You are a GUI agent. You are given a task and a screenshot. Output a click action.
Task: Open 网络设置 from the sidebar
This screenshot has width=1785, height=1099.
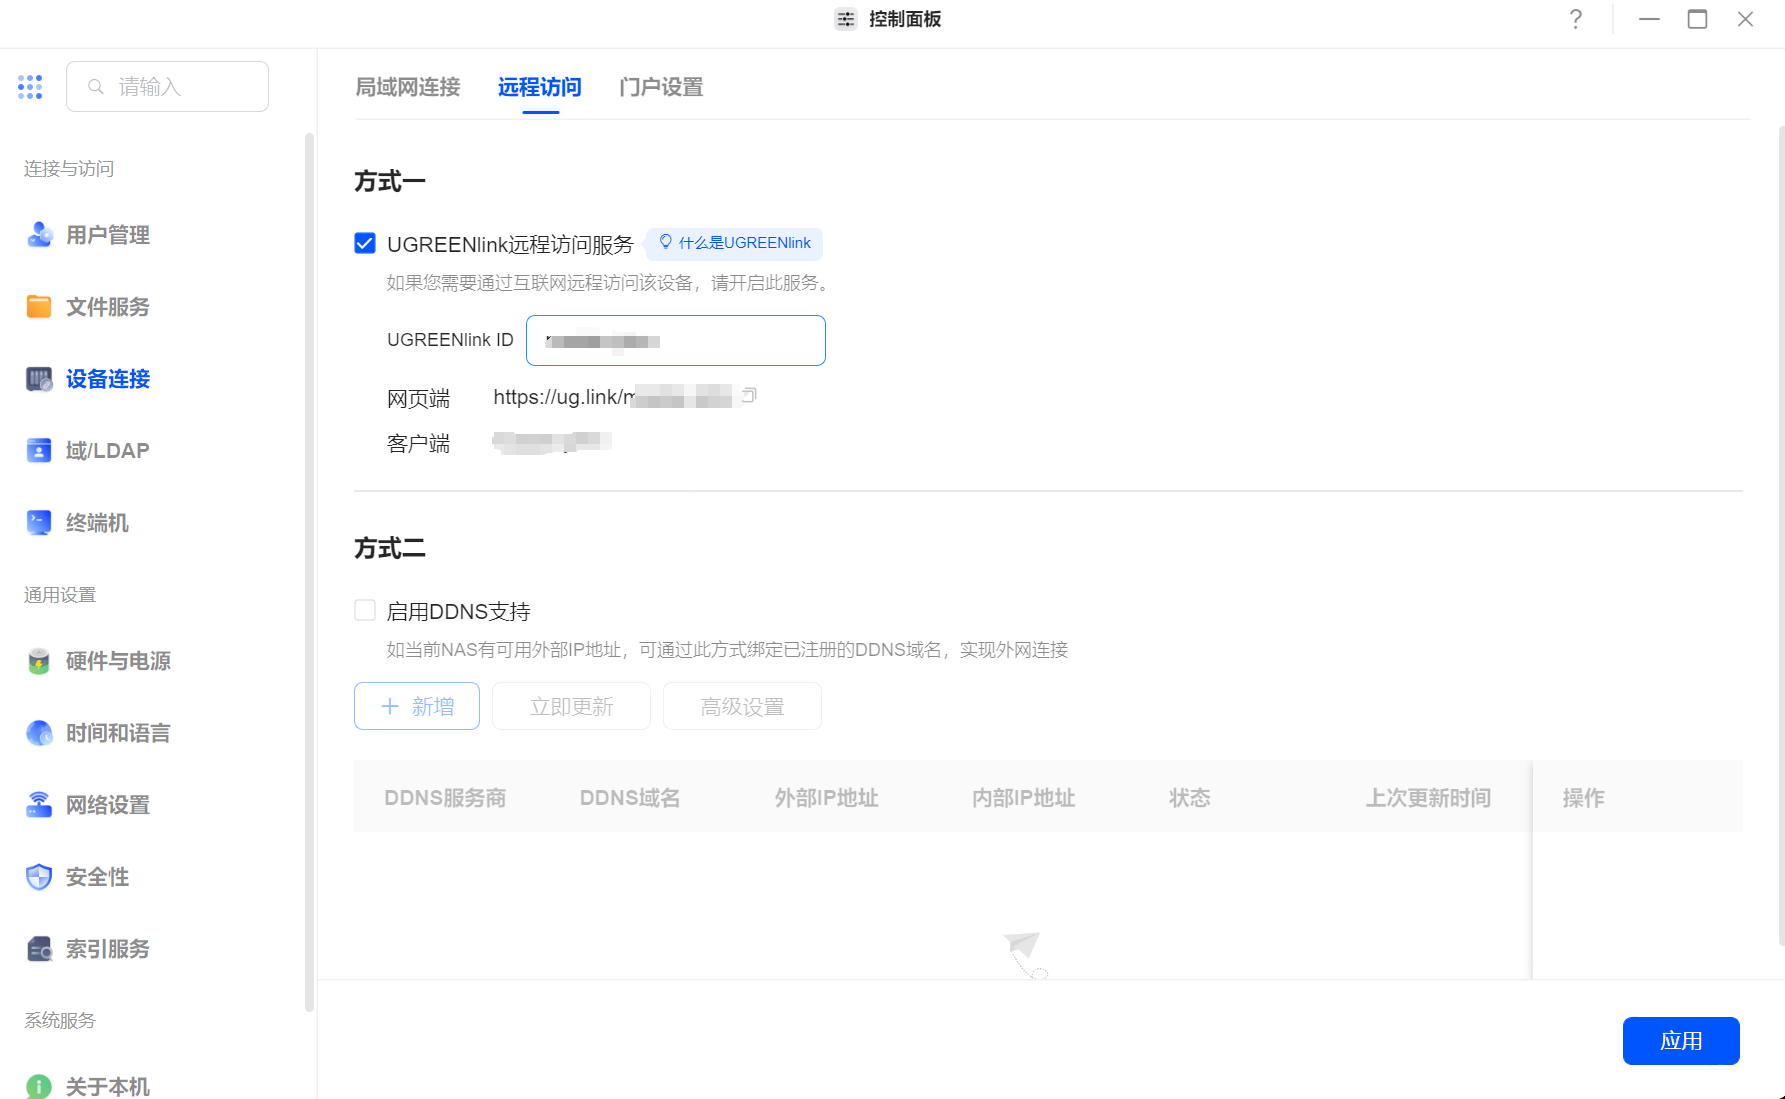click(106, 805)
